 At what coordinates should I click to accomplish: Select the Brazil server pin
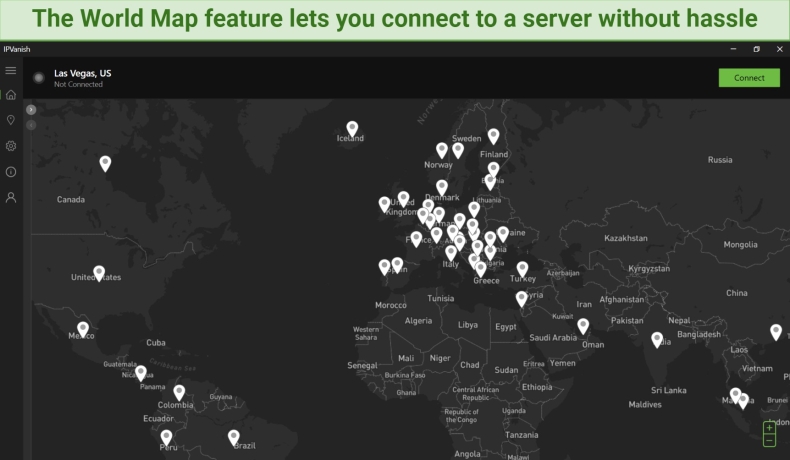click(x=234, y=436)
